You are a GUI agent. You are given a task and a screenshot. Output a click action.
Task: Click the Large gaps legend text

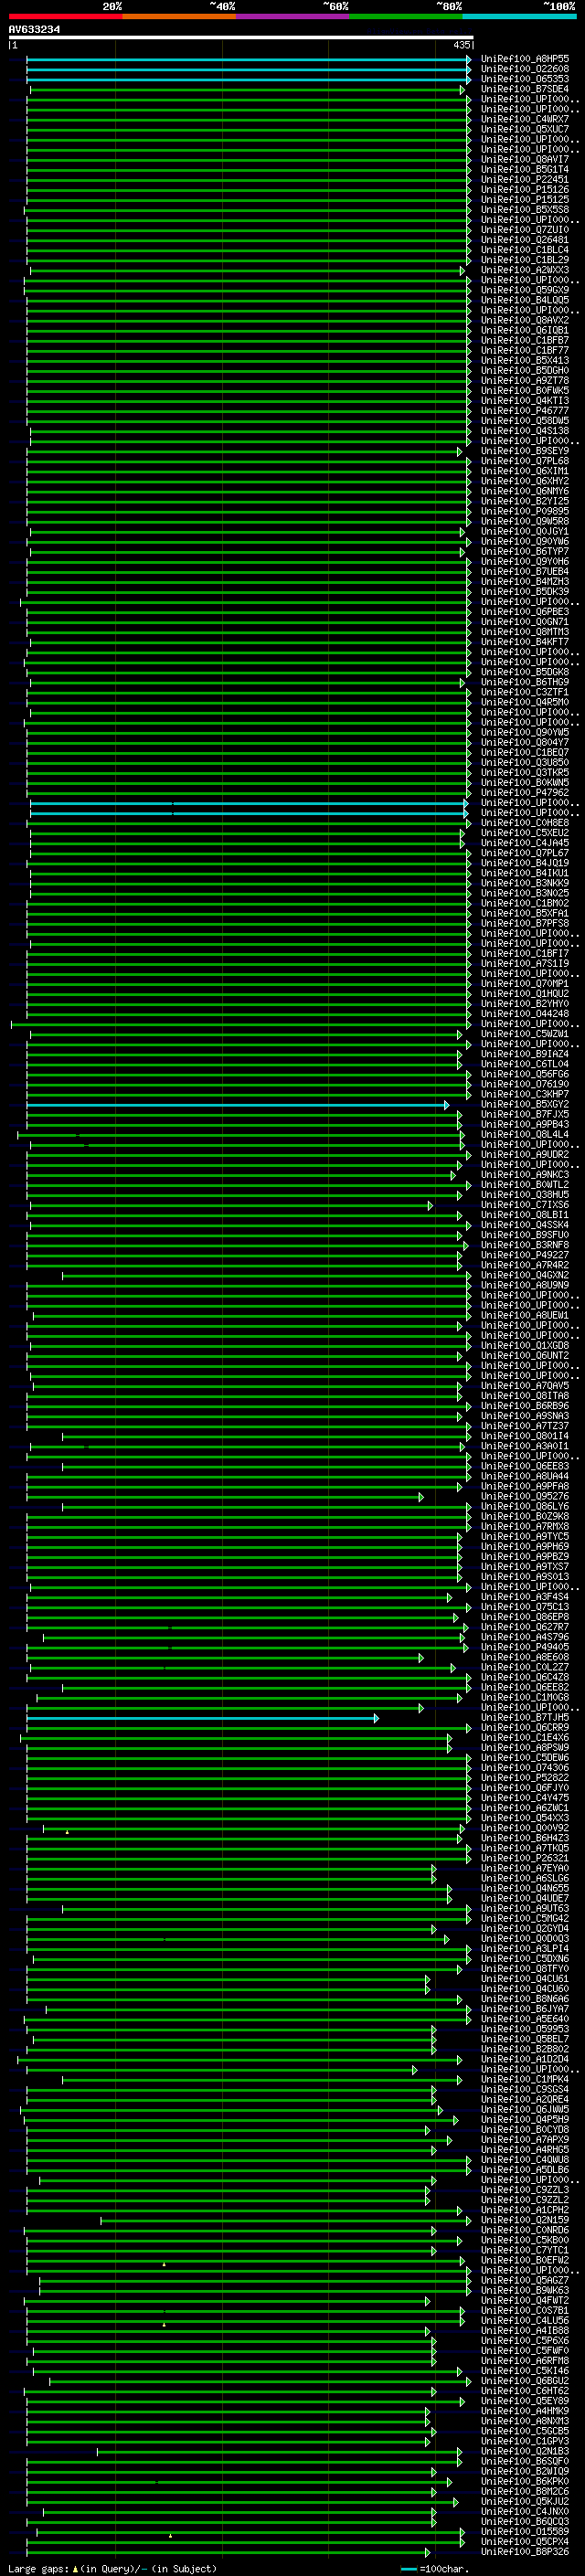[113, 2568]
